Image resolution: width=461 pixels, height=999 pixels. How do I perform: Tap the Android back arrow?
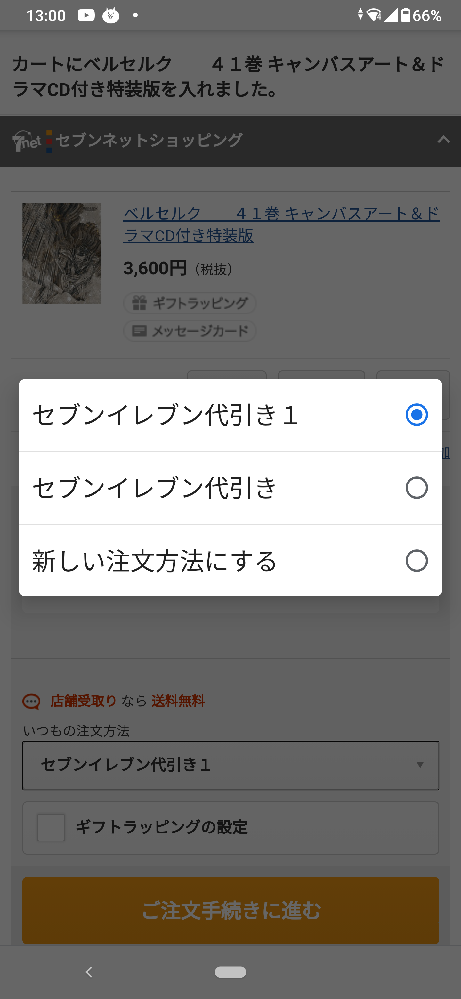click(x=89, y=972)
